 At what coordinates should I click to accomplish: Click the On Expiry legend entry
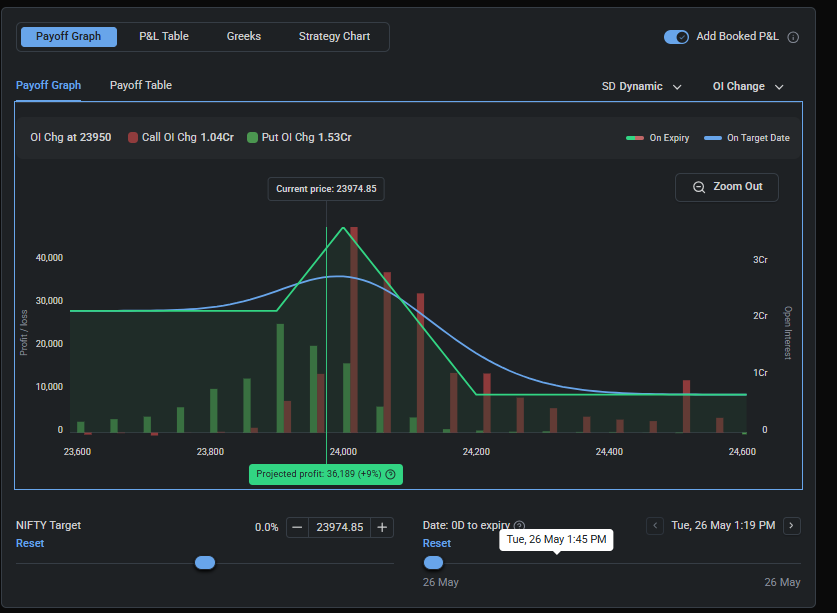coord(658,138)
